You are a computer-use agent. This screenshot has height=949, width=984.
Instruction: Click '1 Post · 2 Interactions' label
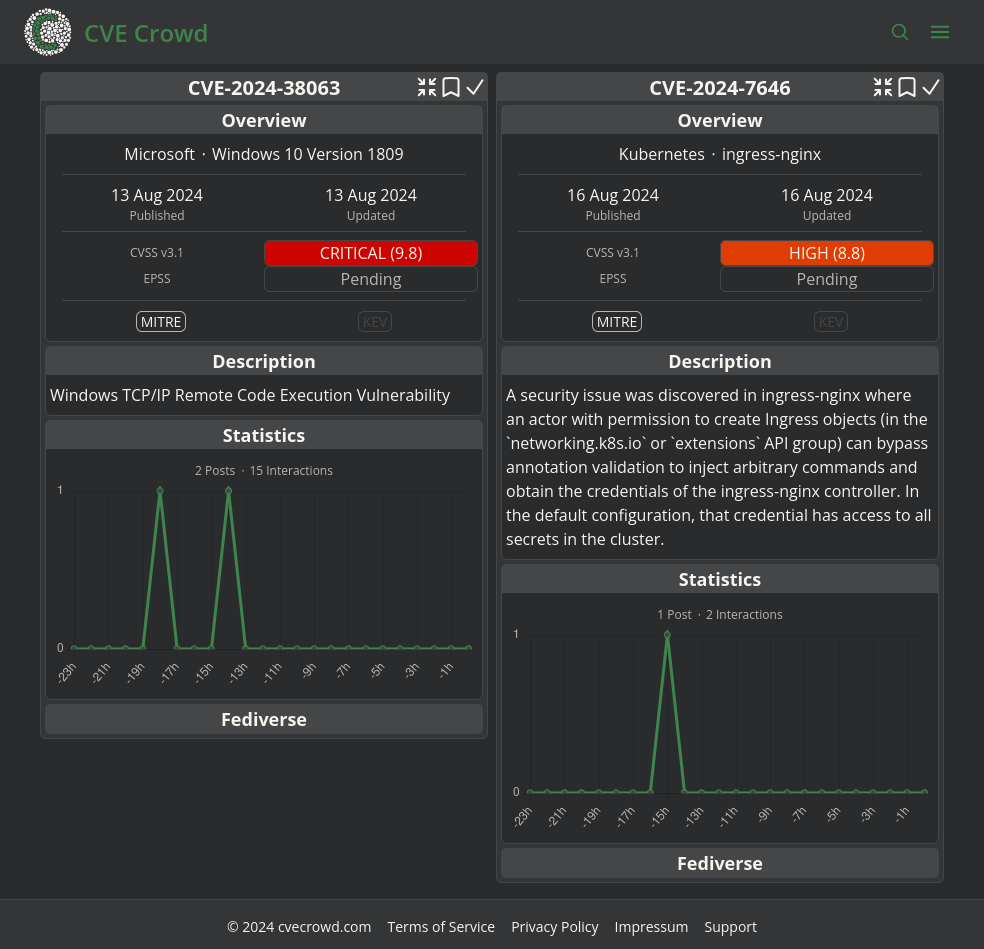pyautogui.click(x=720, y=614)
